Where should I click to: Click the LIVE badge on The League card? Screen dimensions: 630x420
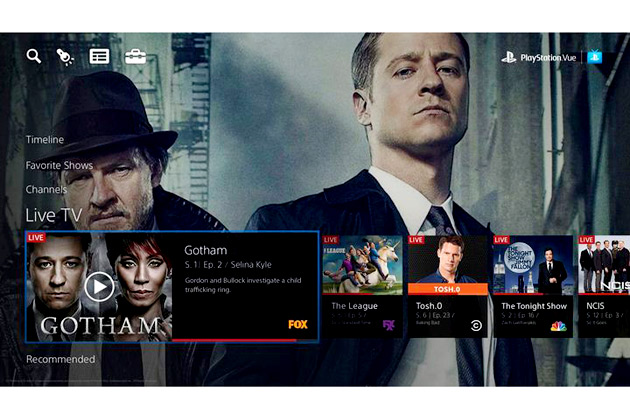click(x=331, y=240)
